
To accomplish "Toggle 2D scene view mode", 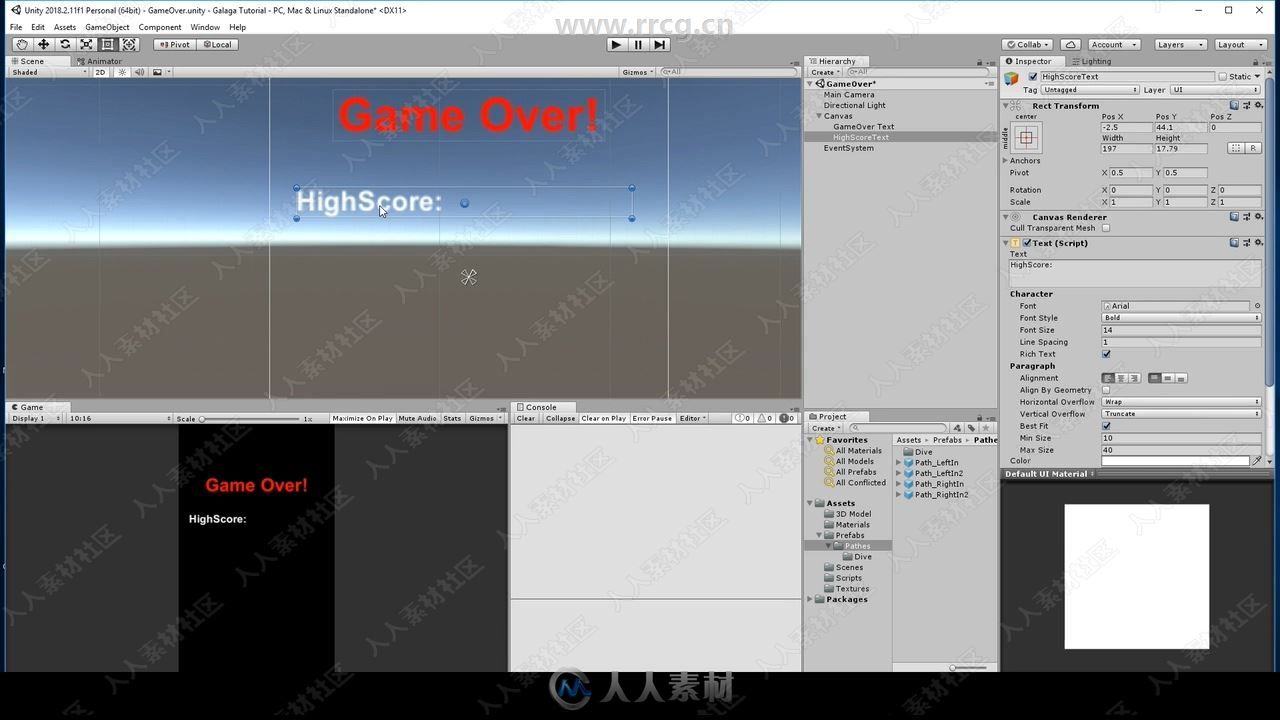I will [x=100, y=72].
